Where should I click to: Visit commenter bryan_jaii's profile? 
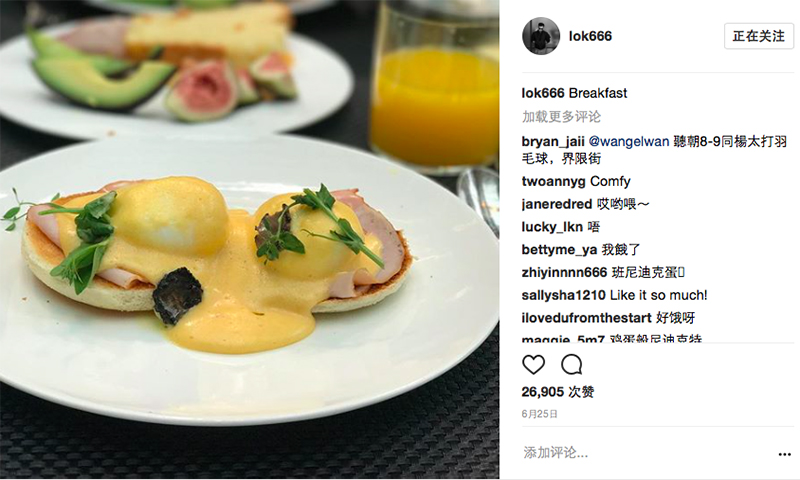(x=553, y=141)
